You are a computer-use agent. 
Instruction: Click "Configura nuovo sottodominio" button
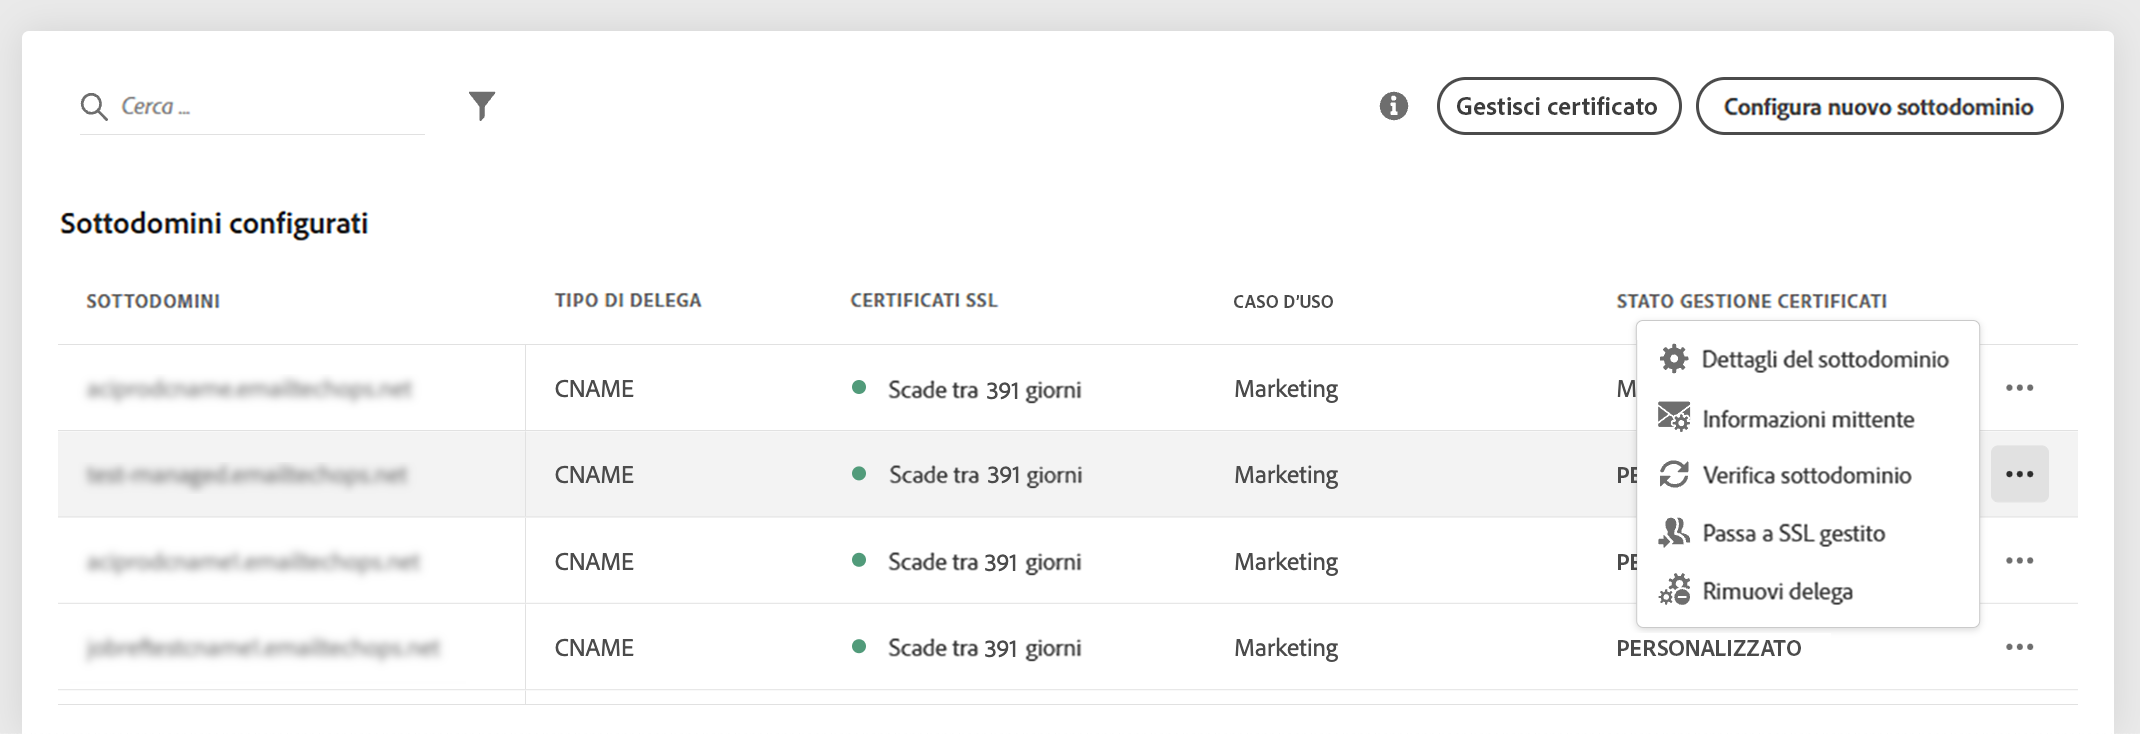tap(1878, 106)
